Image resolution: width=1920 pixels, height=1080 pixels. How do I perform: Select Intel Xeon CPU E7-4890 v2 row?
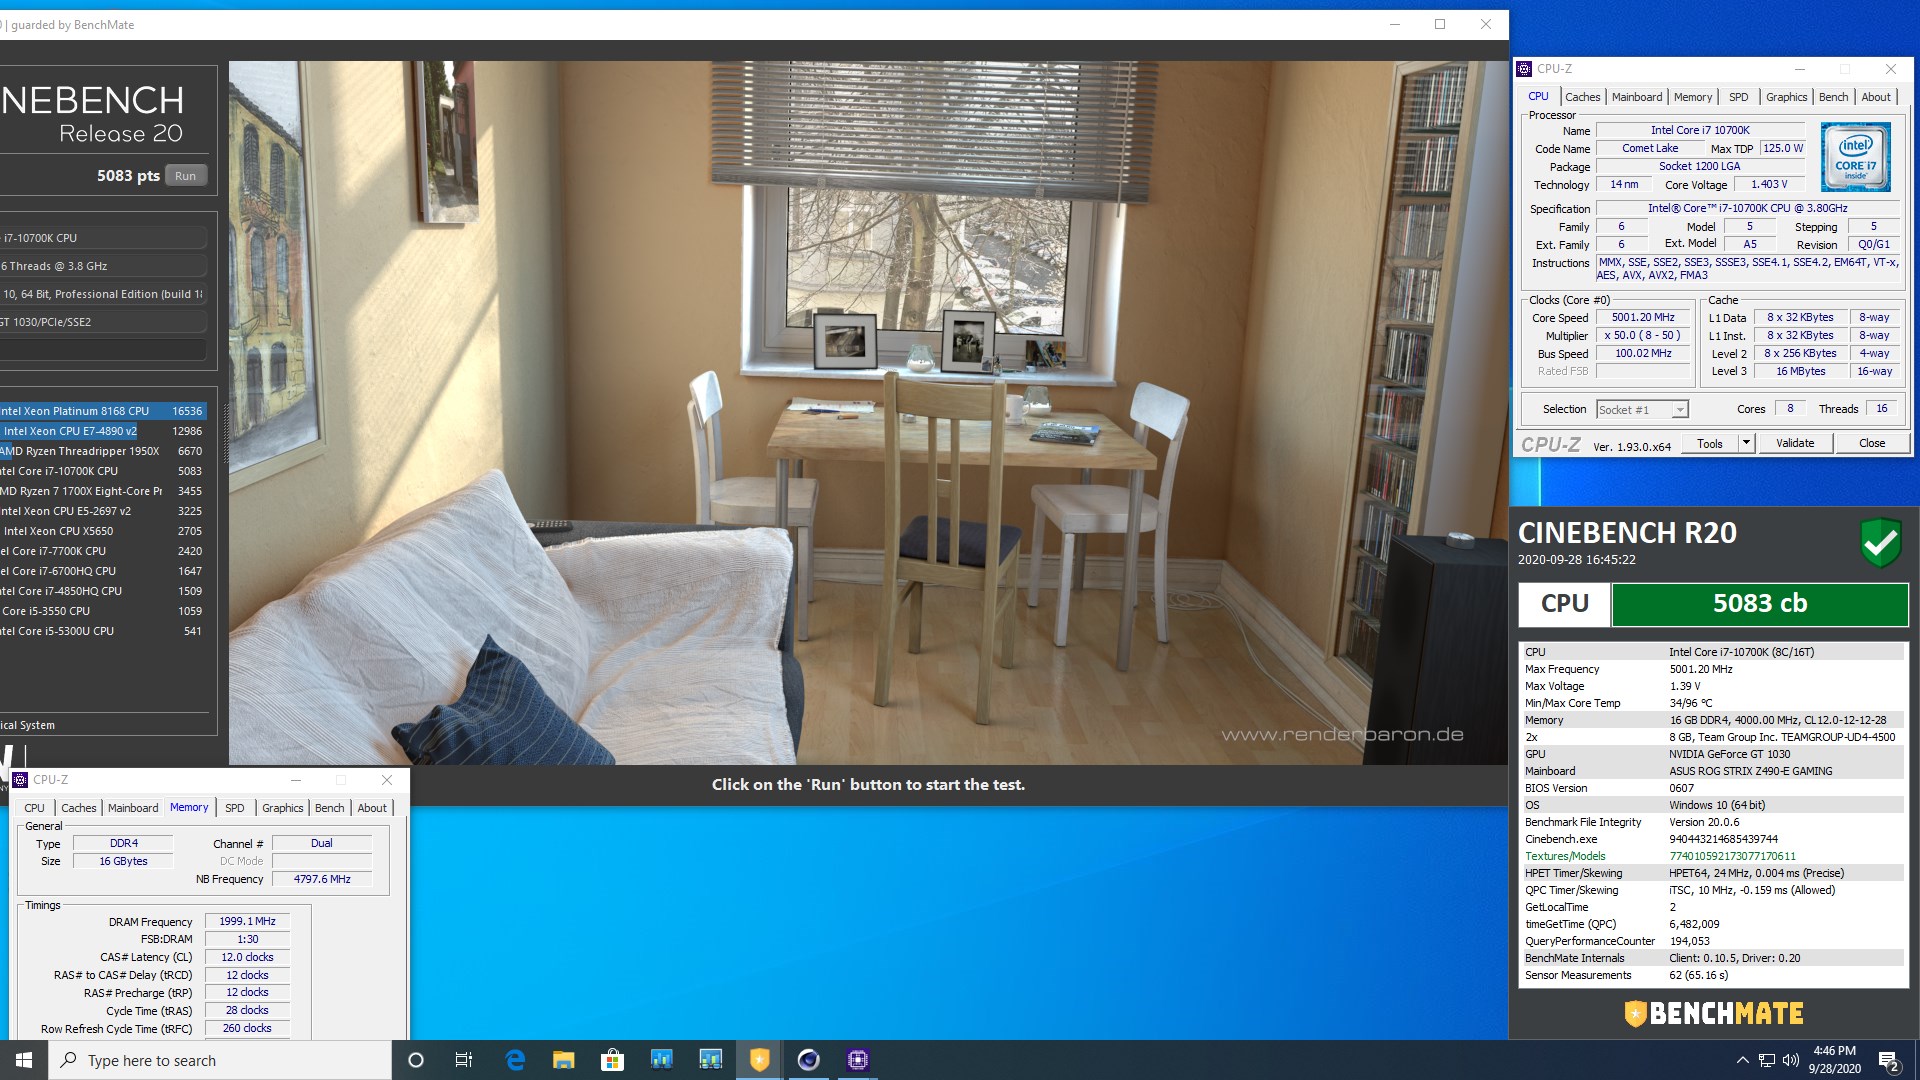point(103,431)
